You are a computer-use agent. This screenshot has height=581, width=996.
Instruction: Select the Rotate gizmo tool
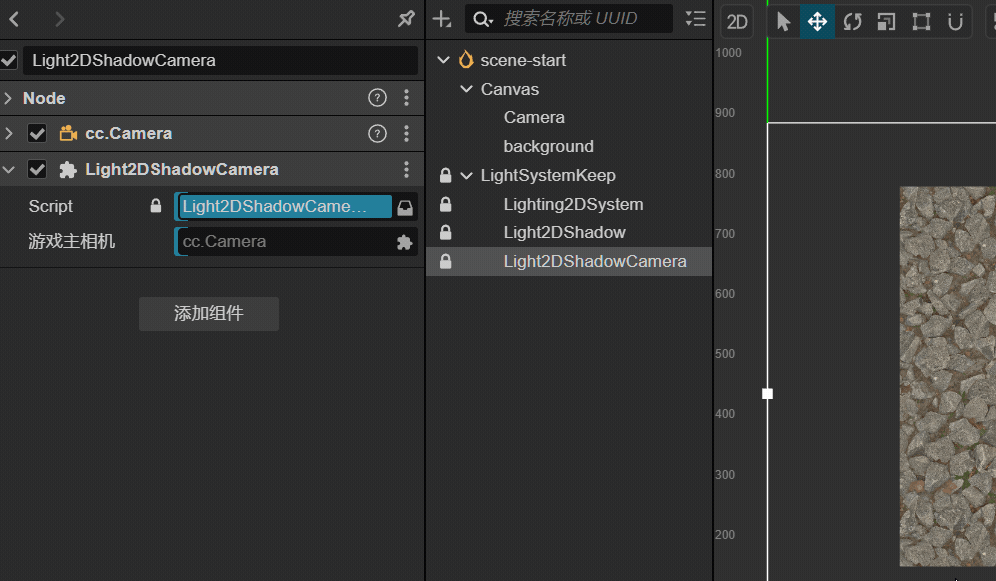(x=852, y=22)
